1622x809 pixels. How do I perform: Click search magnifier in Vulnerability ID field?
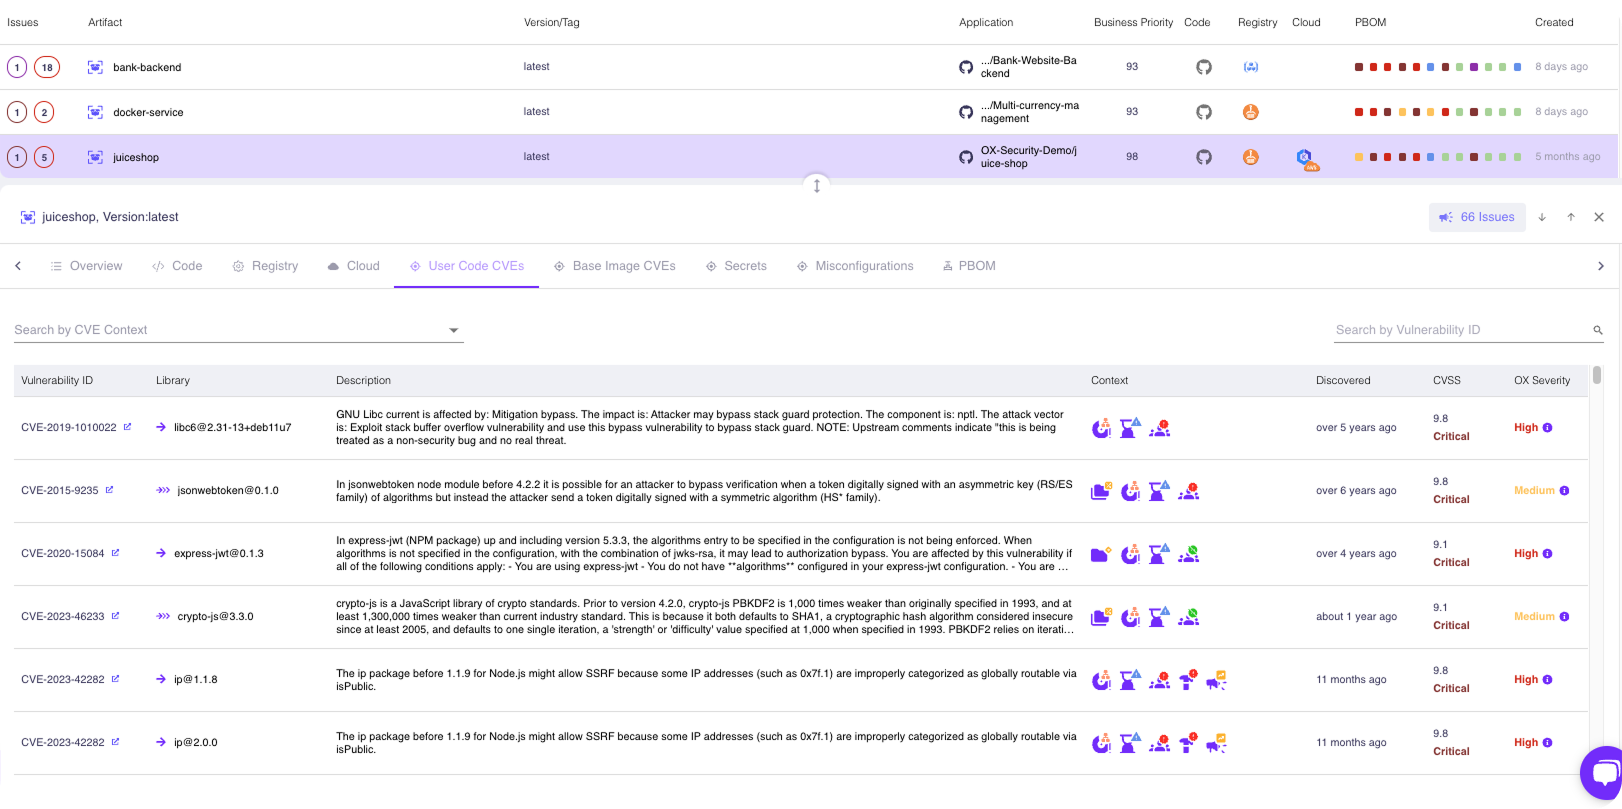[1598, 330]
